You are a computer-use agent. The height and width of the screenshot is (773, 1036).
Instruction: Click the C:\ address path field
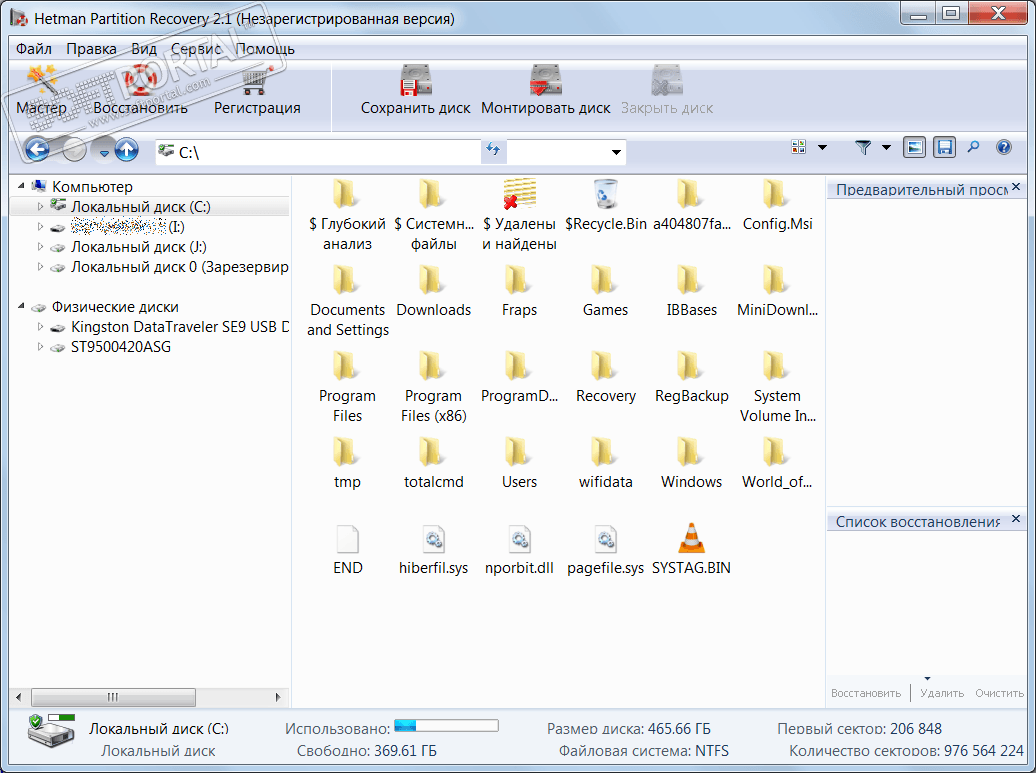click(x=318, y=152)
